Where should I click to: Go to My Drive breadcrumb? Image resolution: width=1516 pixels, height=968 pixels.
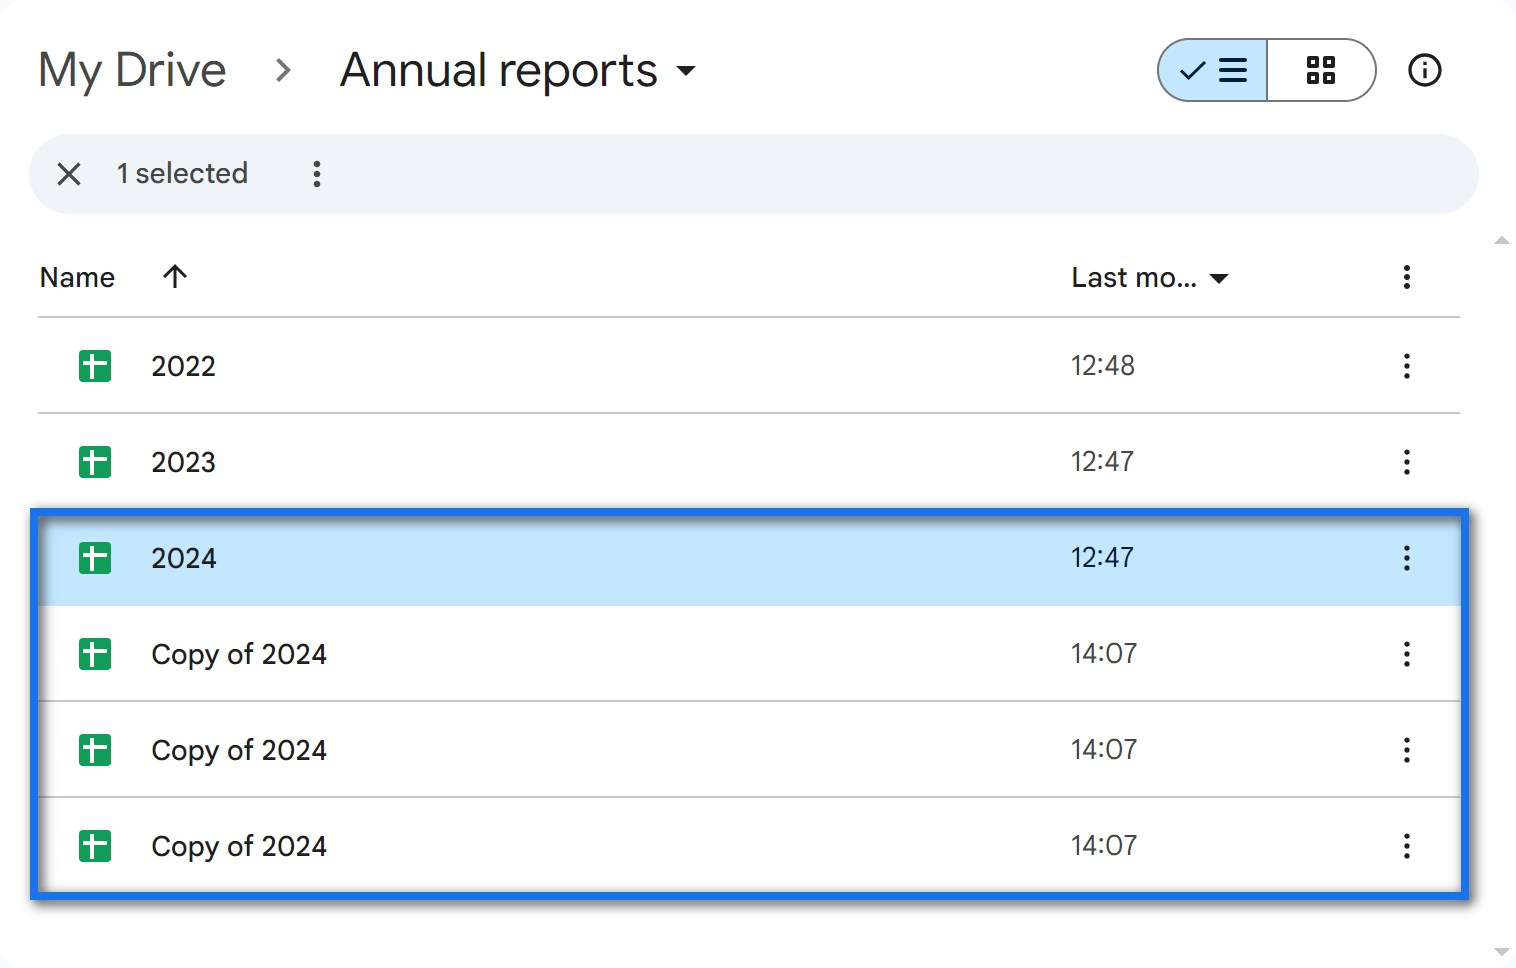click(132, 71)
